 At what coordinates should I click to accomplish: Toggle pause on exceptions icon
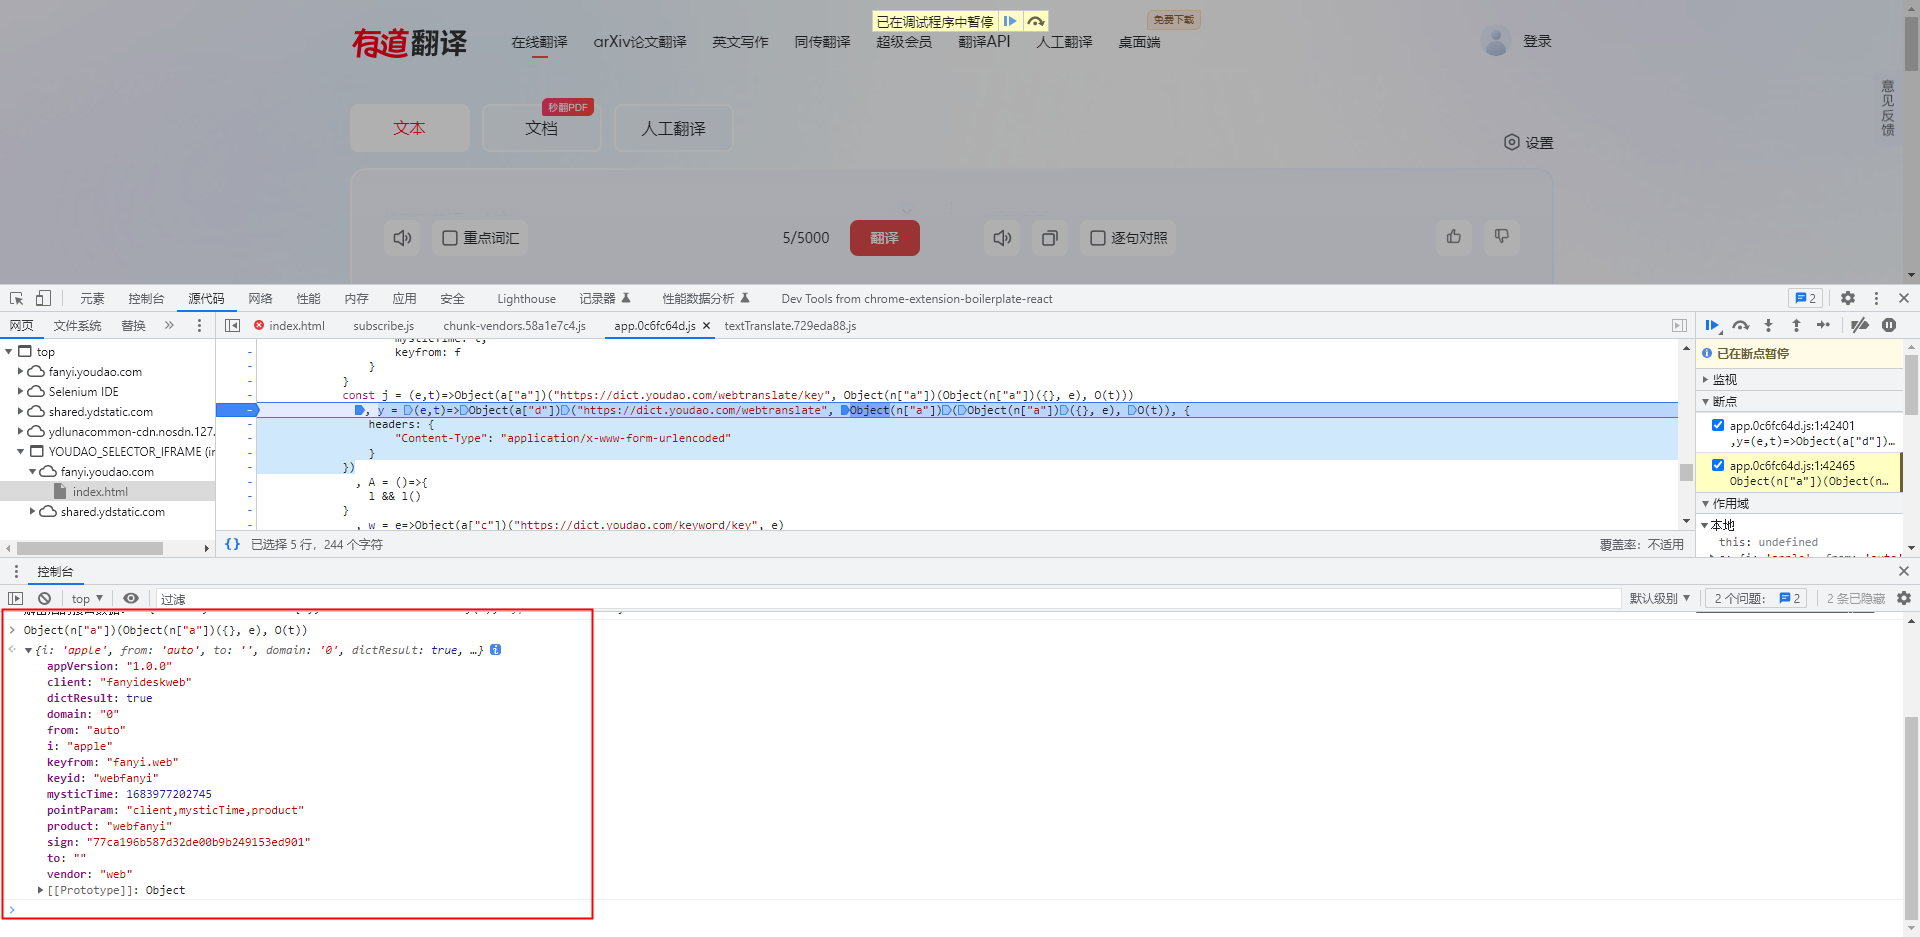[1889, 325]
